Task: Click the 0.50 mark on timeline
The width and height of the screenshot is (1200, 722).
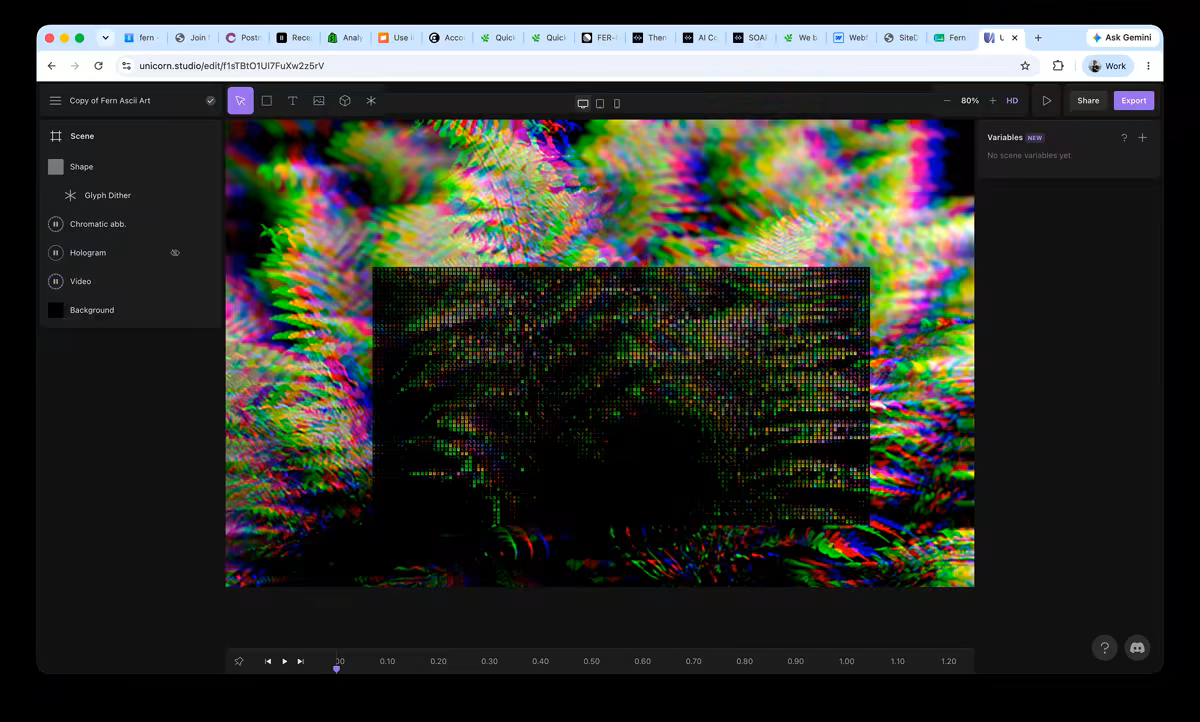Action: 592,661
